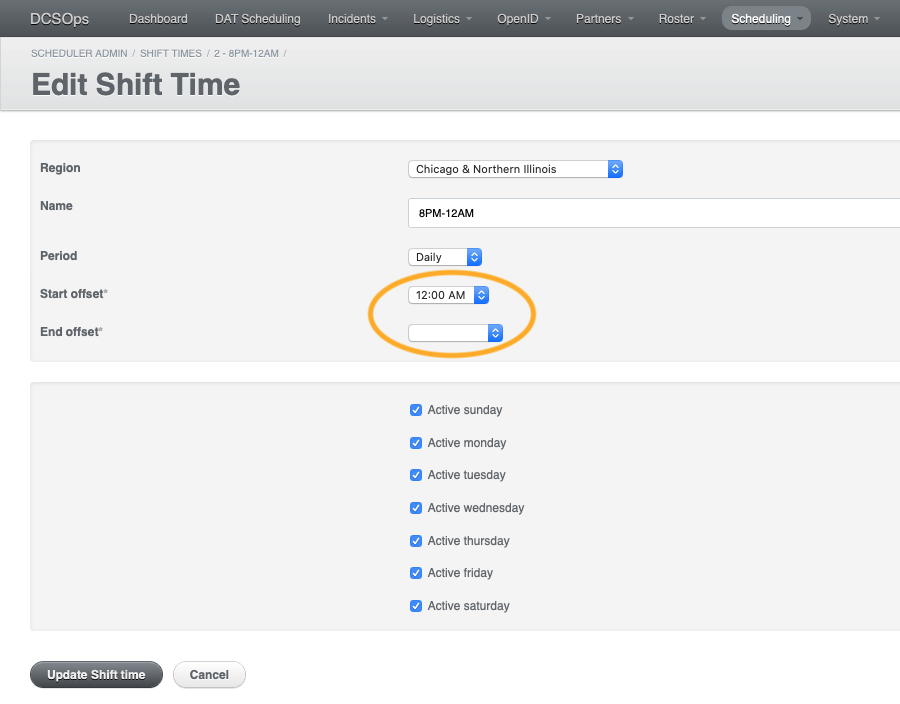Go to the Dashboard page

158,18
